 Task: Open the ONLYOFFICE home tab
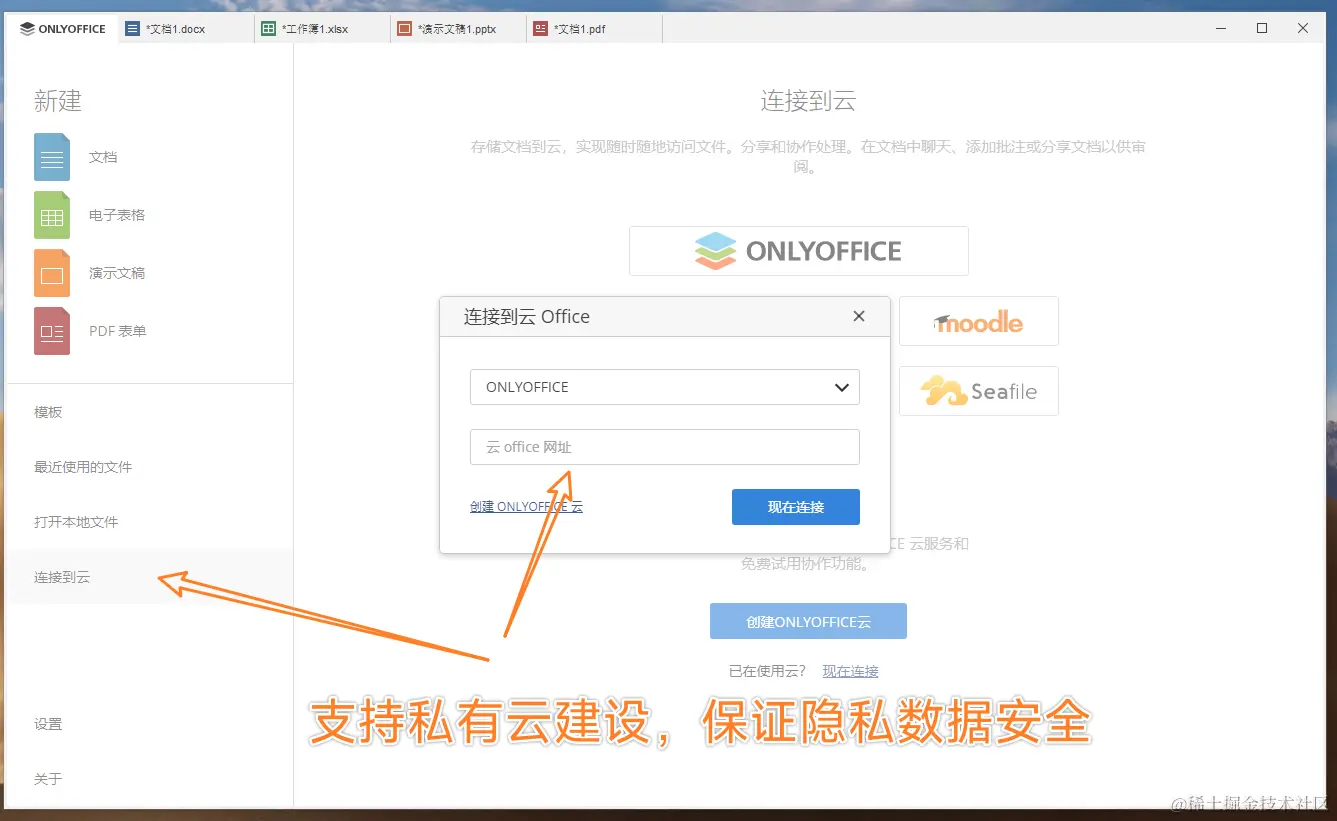63,29
